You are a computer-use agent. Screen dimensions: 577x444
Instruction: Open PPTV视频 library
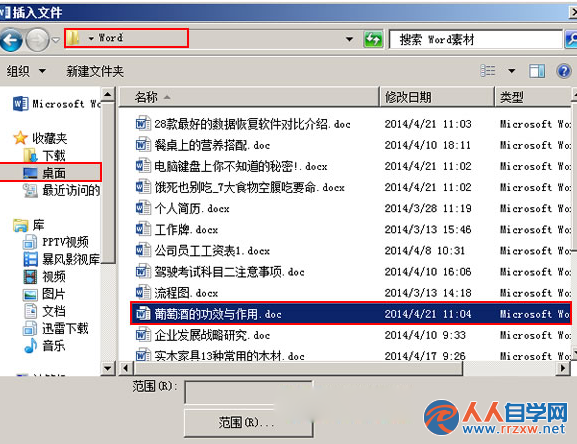click(x=56, y=242)
